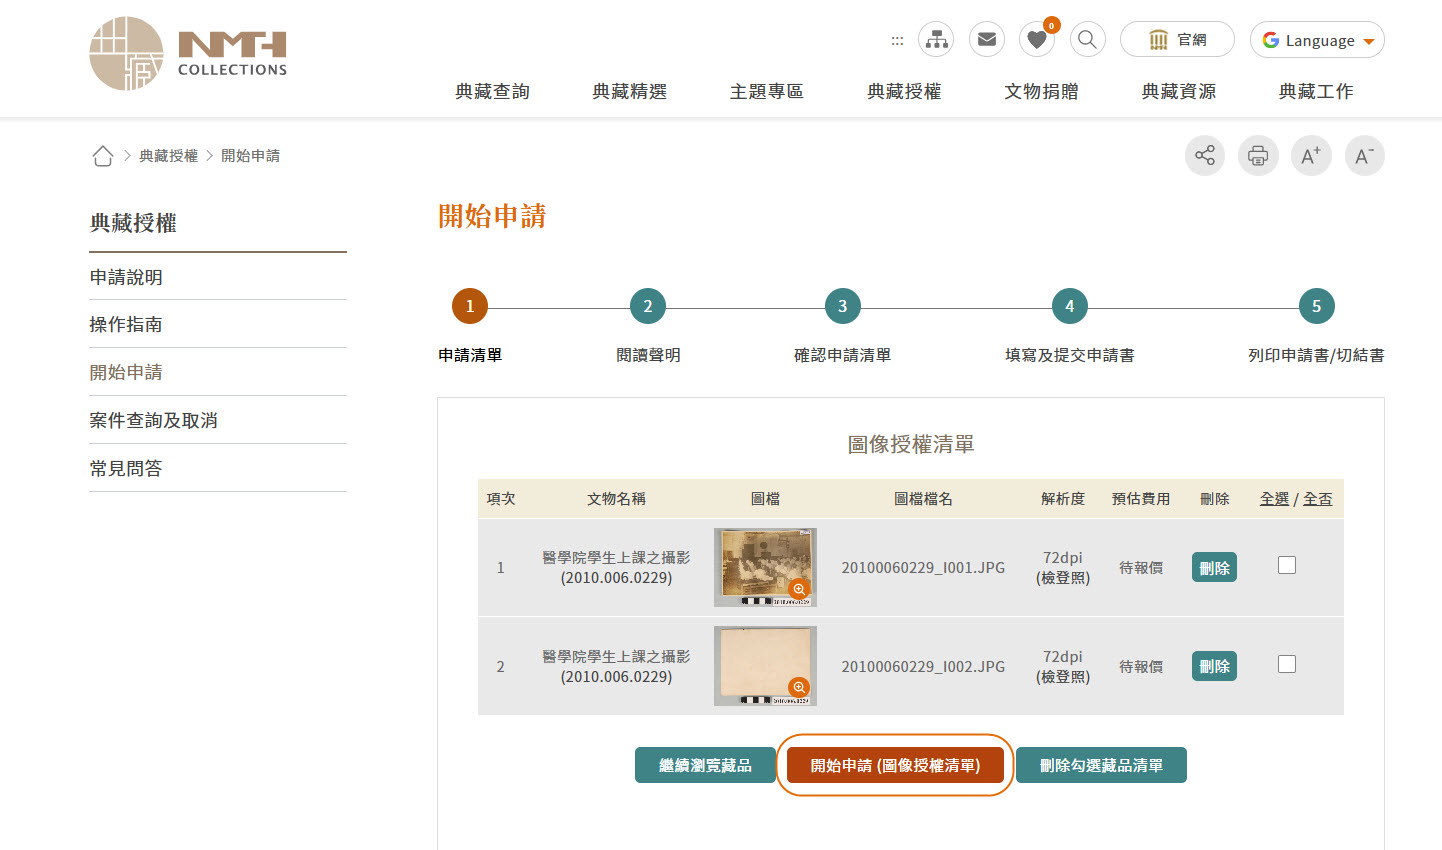Increase font size with A+ icon
This screenshot has width=1442, height=850.
1311,156
